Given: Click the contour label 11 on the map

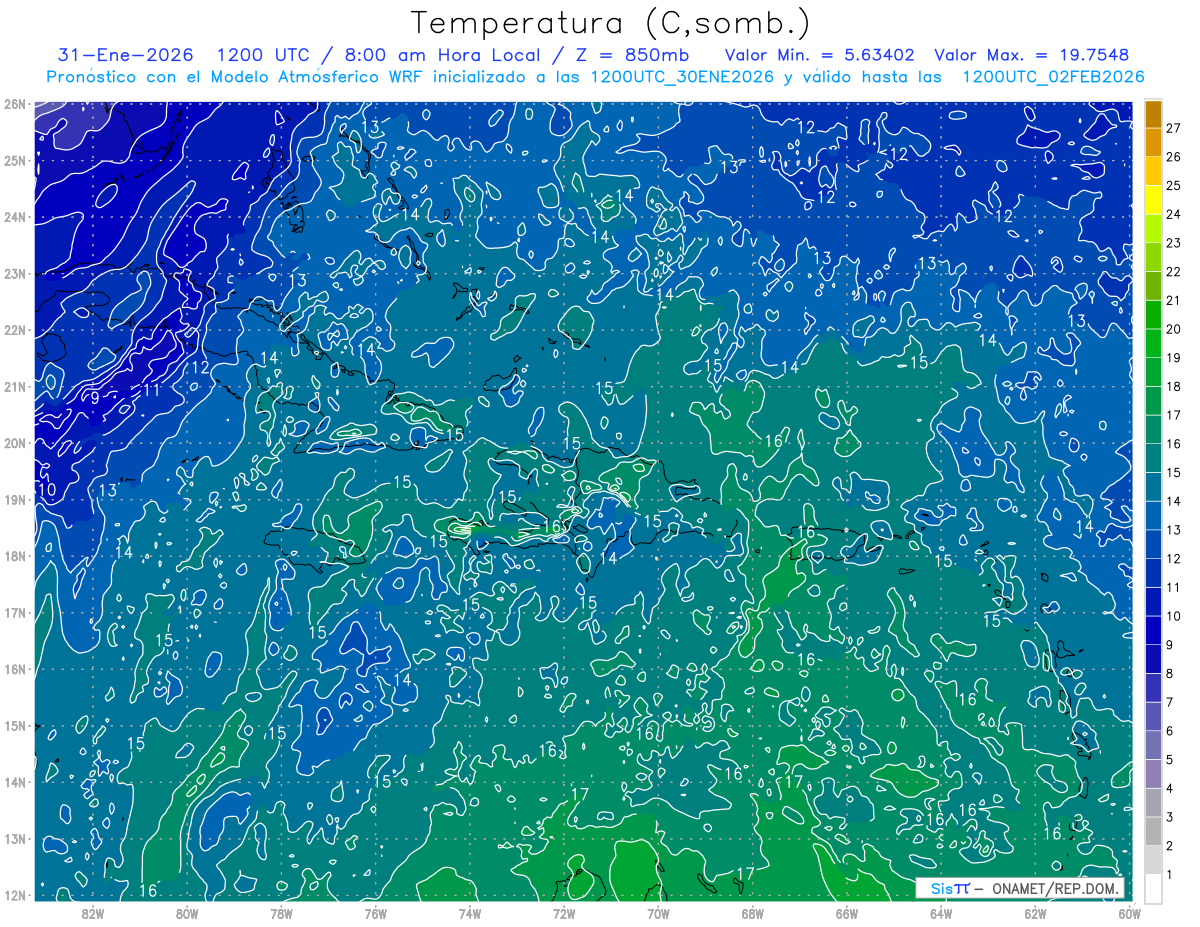Looking at the screenshot, I should (x=151, y=390).
